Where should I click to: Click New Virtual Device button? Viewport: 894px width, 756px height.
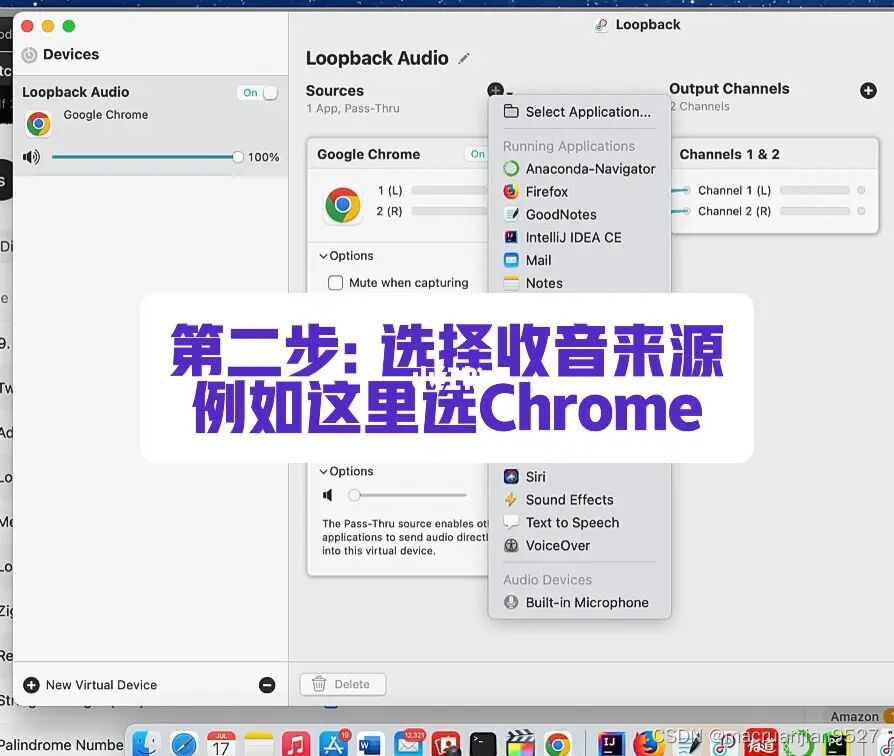(x=90, y=685)
